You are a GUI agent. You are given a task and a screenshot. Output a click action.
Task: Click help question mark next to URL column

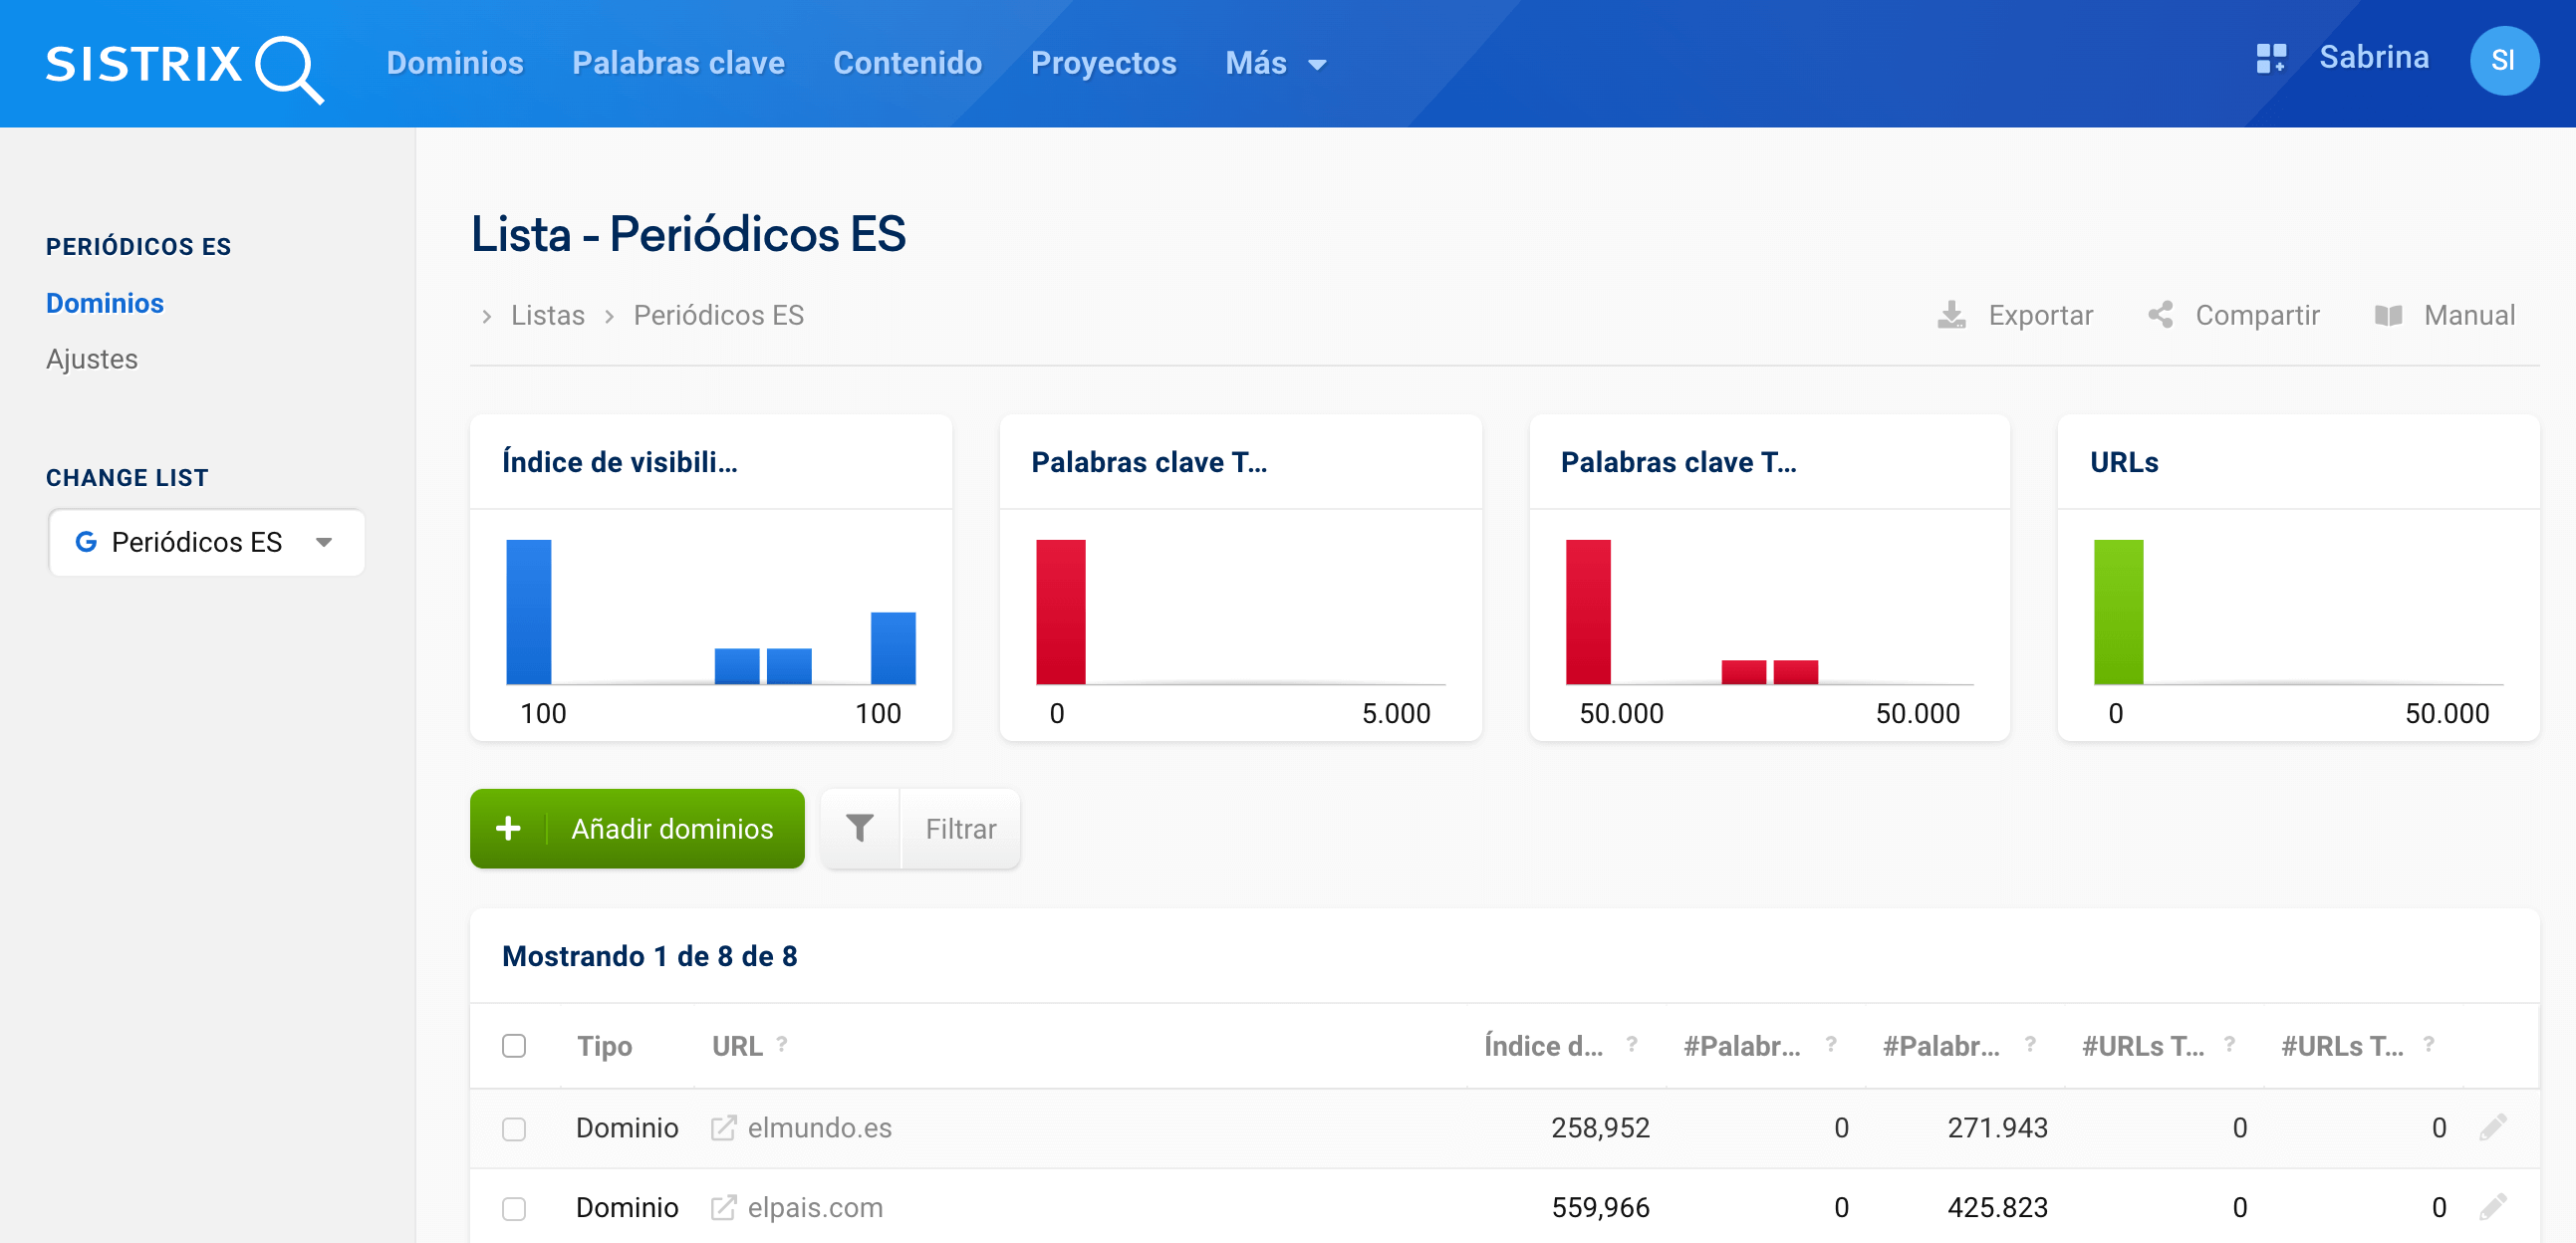click(782, 1044)
